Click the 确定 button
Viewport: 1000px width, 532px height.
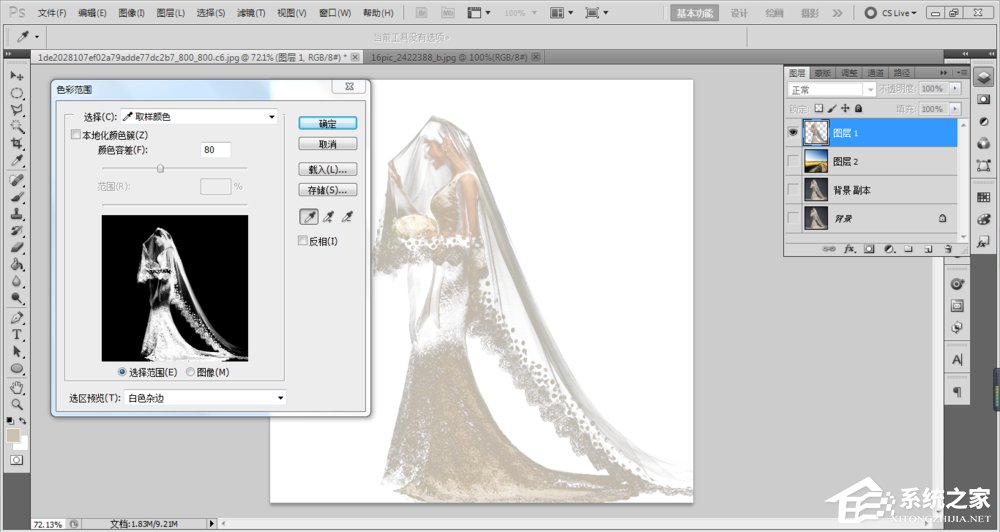pos(327,123)
